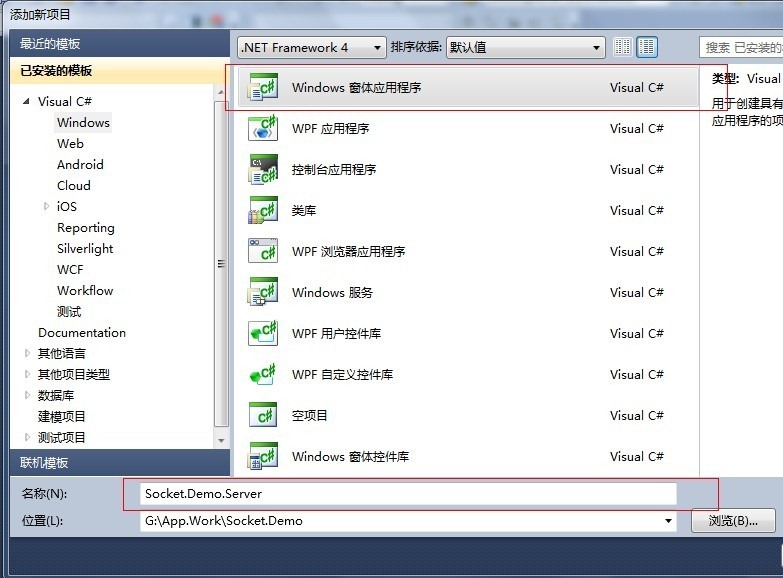Click the 控制台应用程序 template name
This screenshot has height=578, width=783.
[334, 169]
